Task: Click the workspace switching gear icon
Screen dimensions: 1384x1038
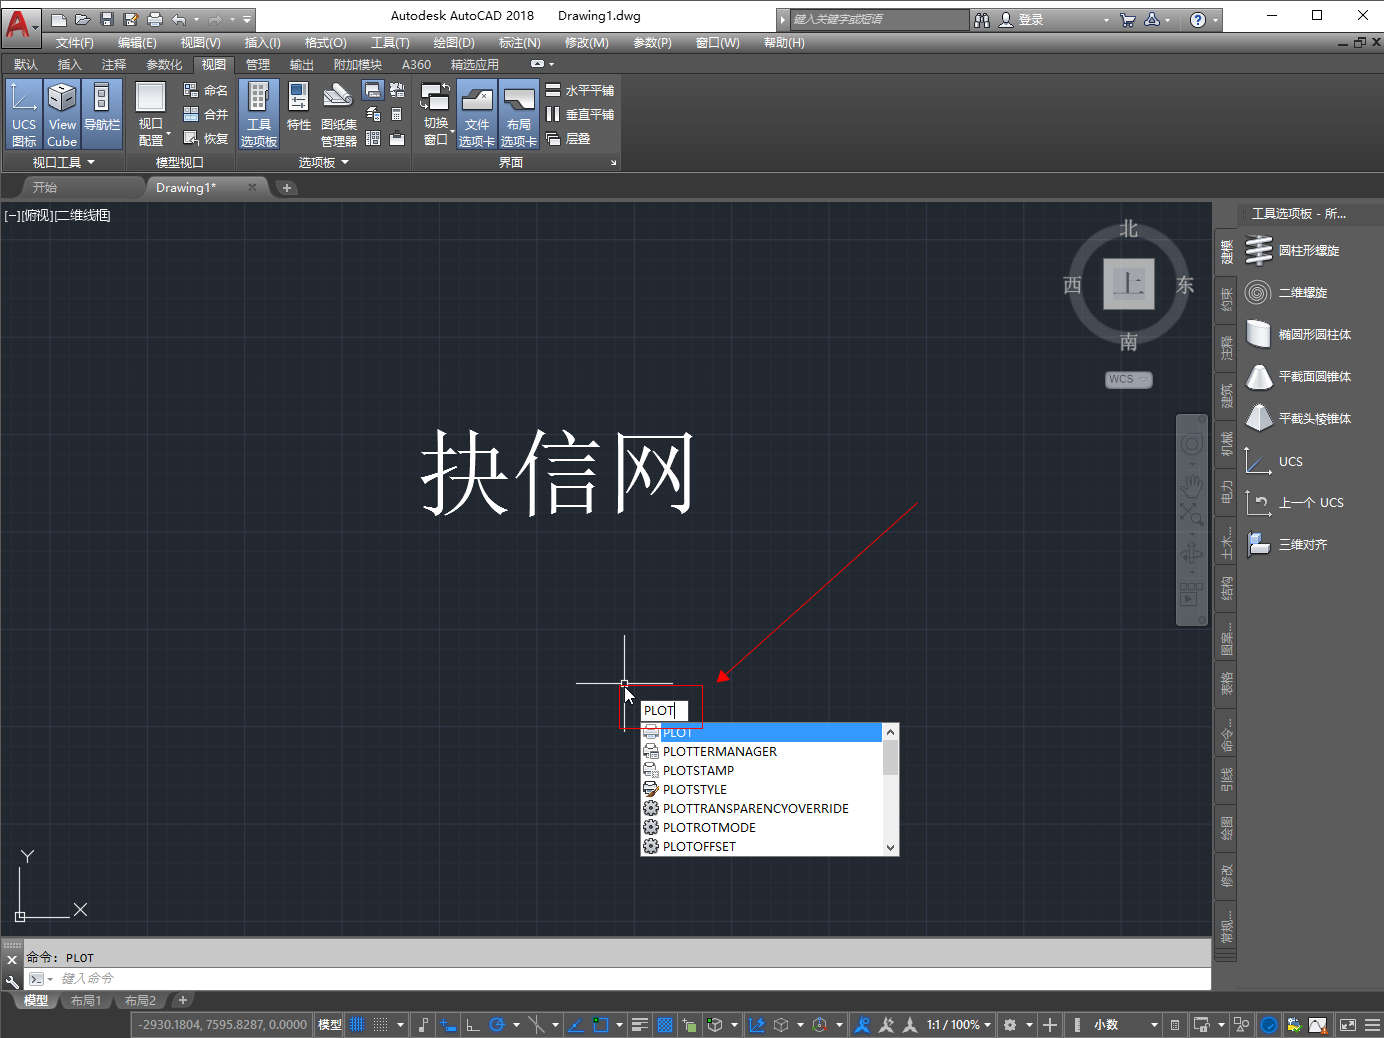Action: 1010,1025
